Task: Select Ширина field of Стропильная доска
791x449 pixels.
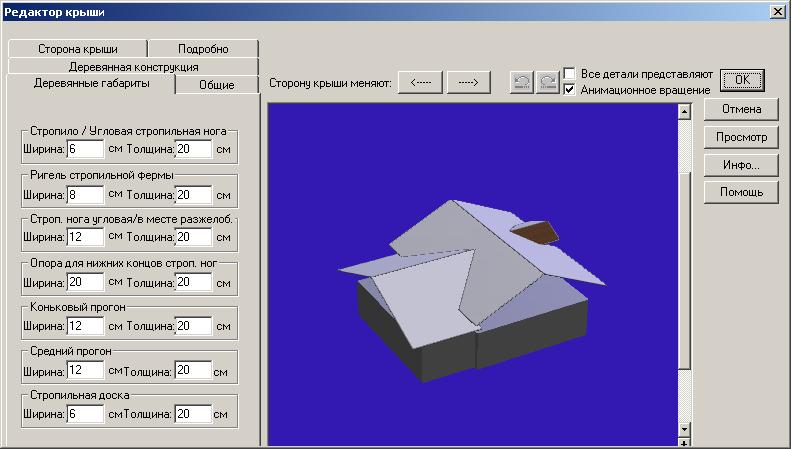Action: point(85,414)
